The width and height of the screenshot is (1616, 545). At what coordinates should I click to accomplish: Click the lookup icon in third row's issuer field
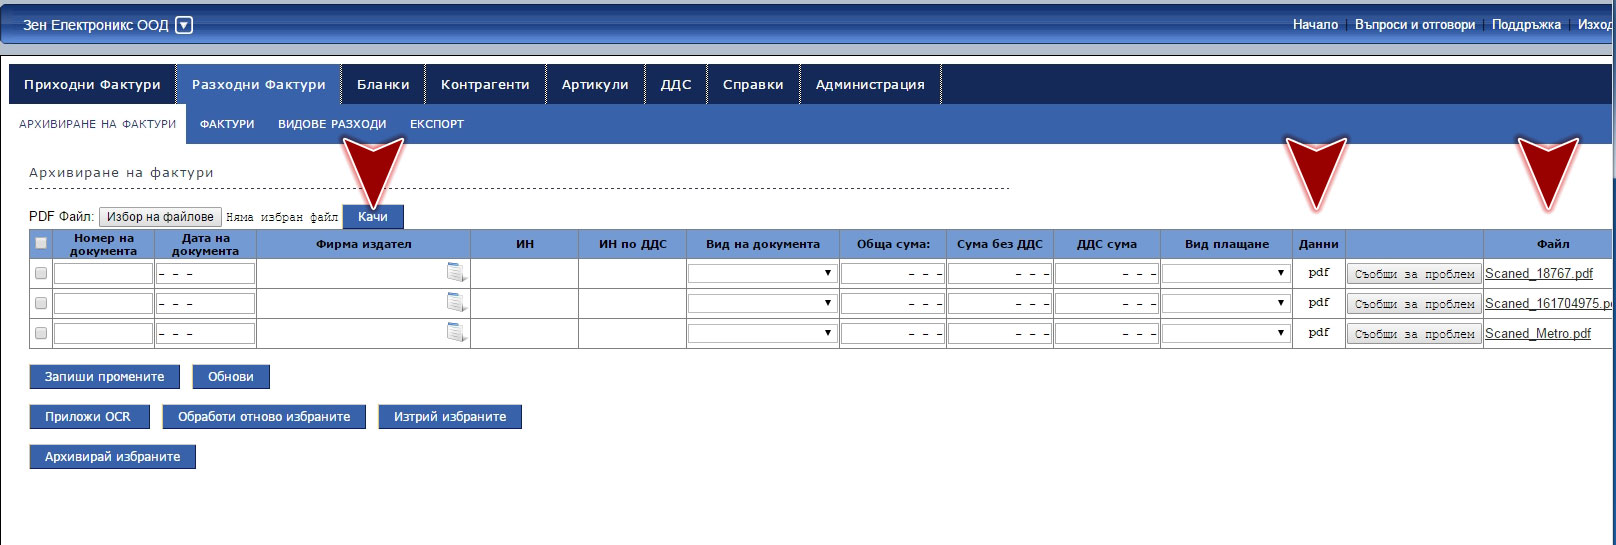pos(456,333)
